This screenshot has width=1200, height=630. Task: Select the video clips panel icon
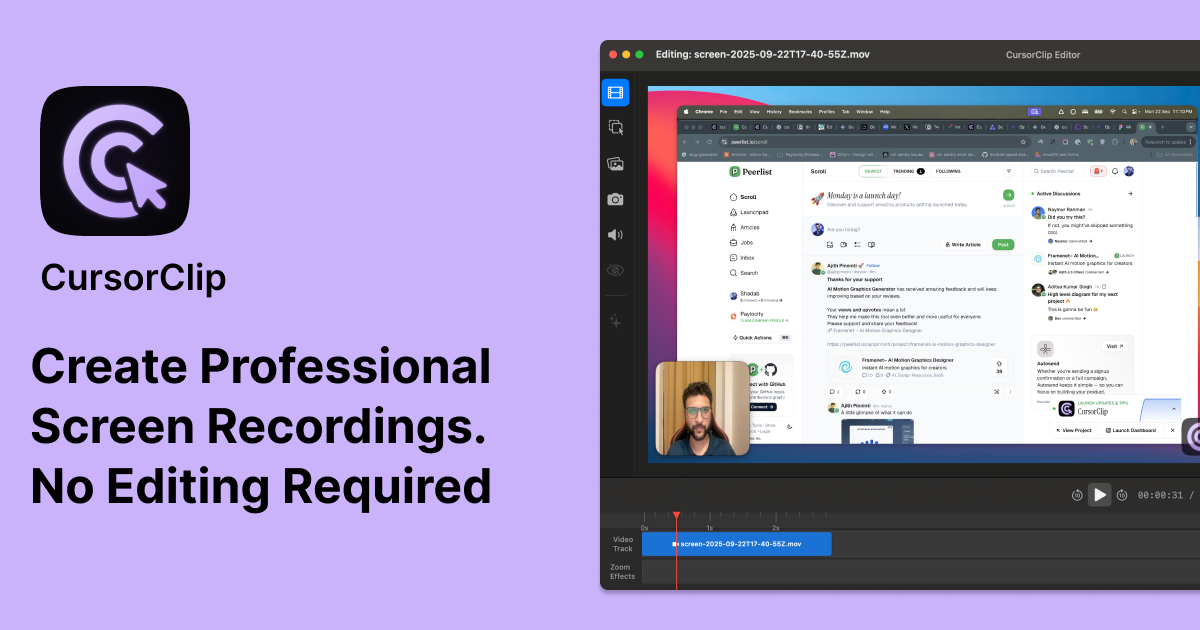pyautogui.click(x=615, y=92)
